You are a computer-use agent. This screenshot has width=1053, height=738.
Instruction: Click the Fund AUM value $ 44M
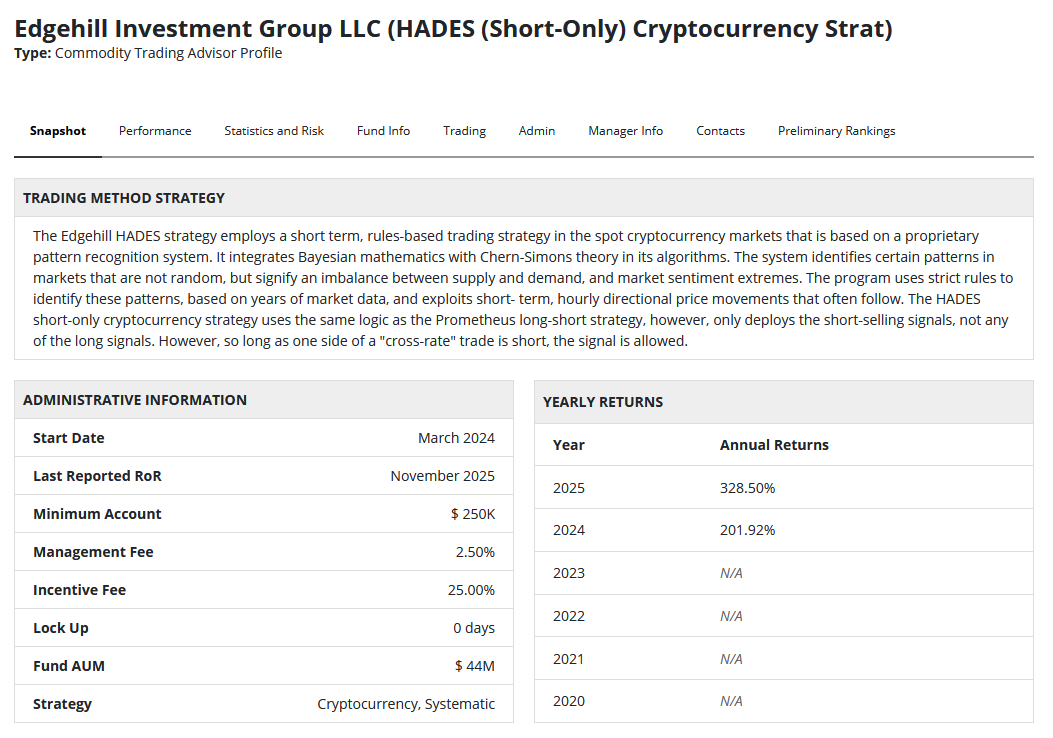(x=474, y=666)
